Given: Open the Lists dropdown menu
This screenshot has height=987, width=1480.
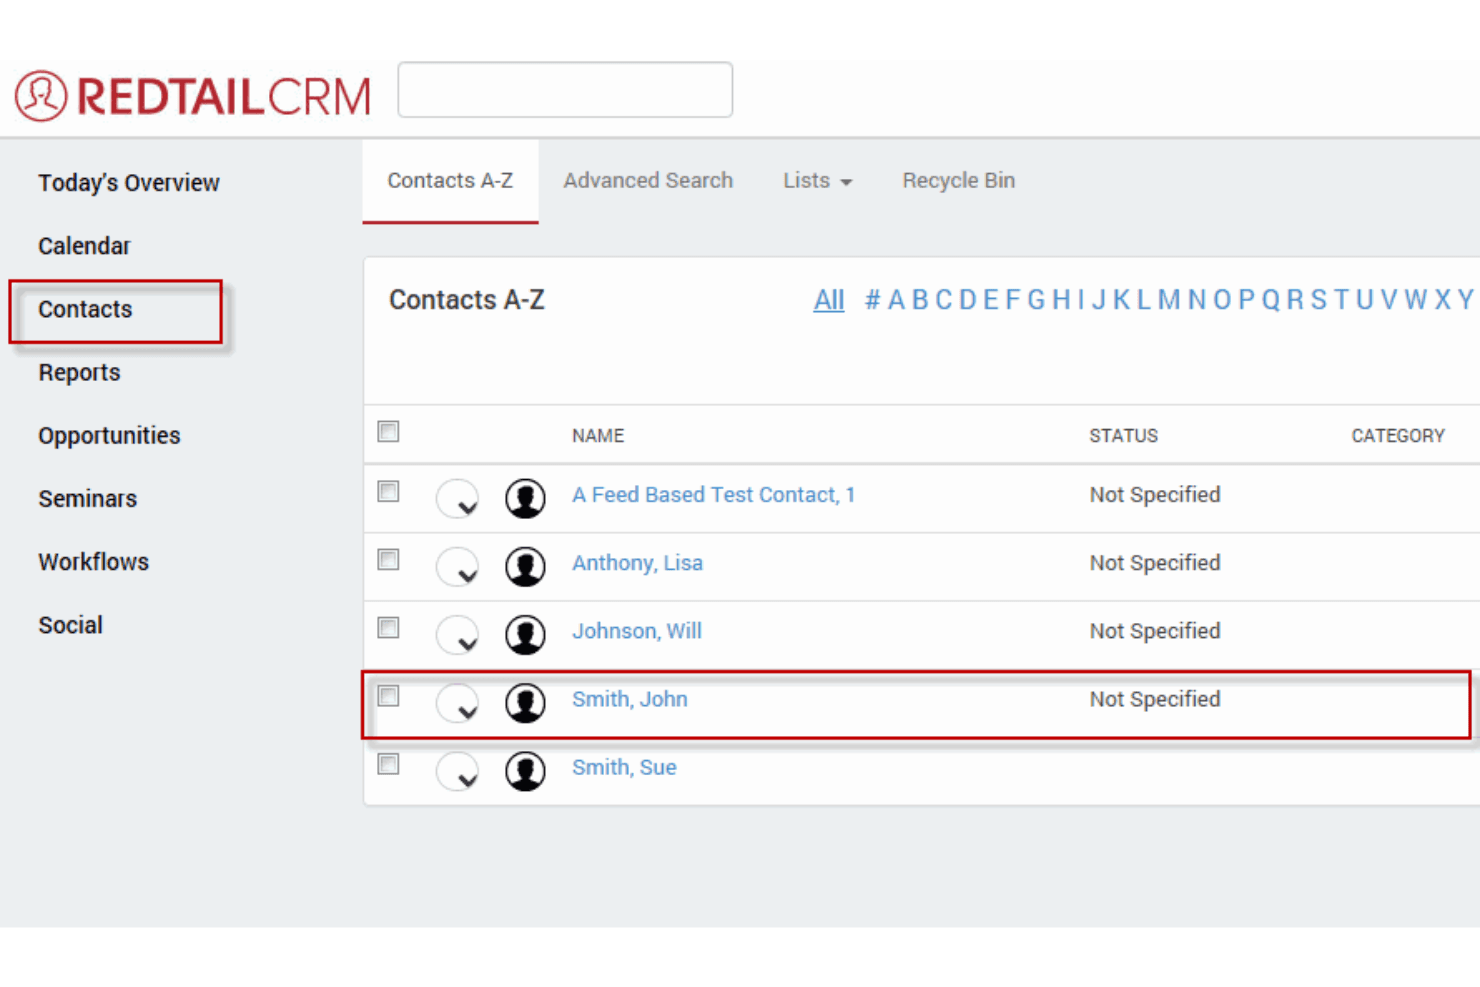Looking at the screenshot, I should 817,181.
